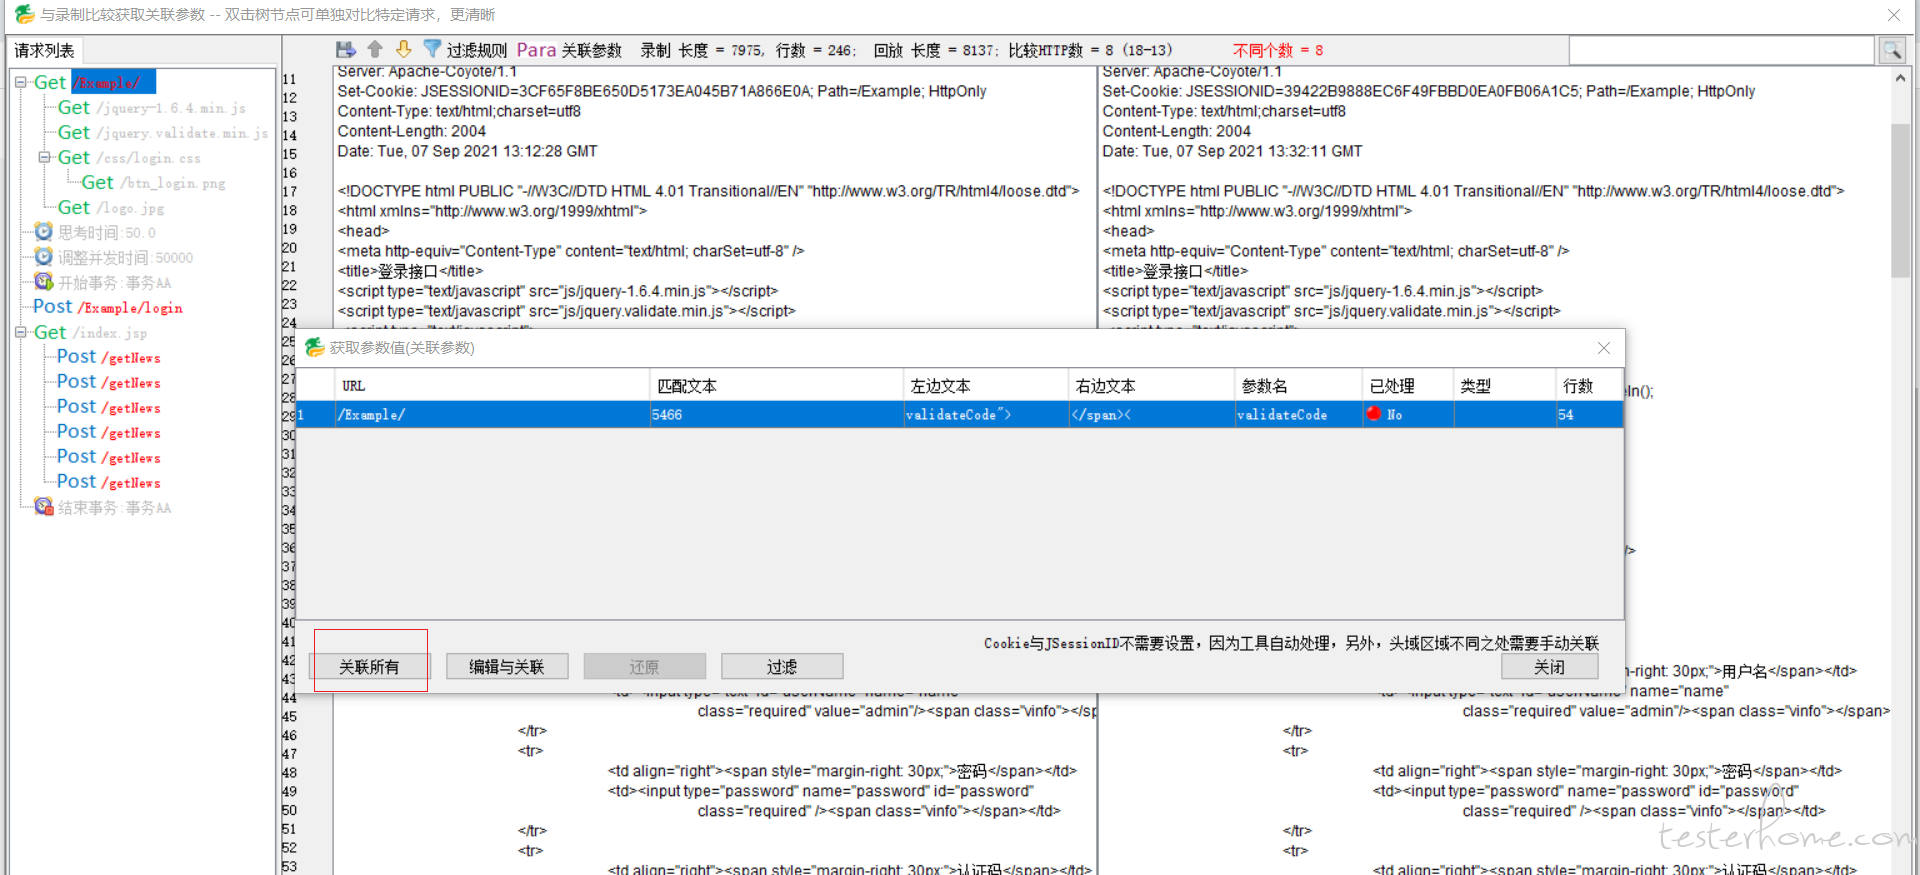The height and width of the screenshot is (875, 1920).
Task: Select the first Post /getNews request
Action: (x=108, y=357)
